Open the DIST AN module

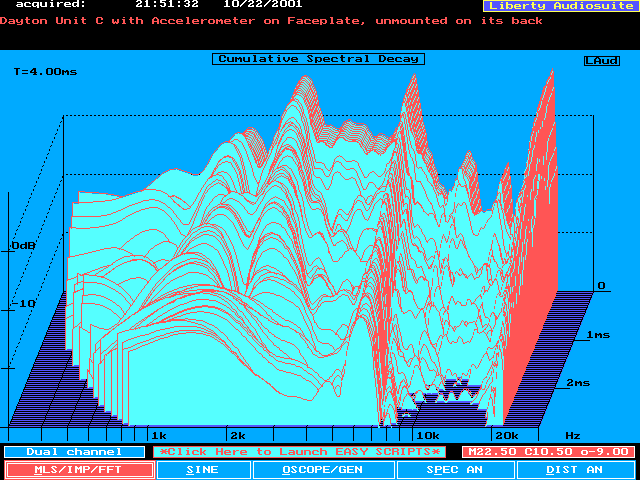pos(574,470)
